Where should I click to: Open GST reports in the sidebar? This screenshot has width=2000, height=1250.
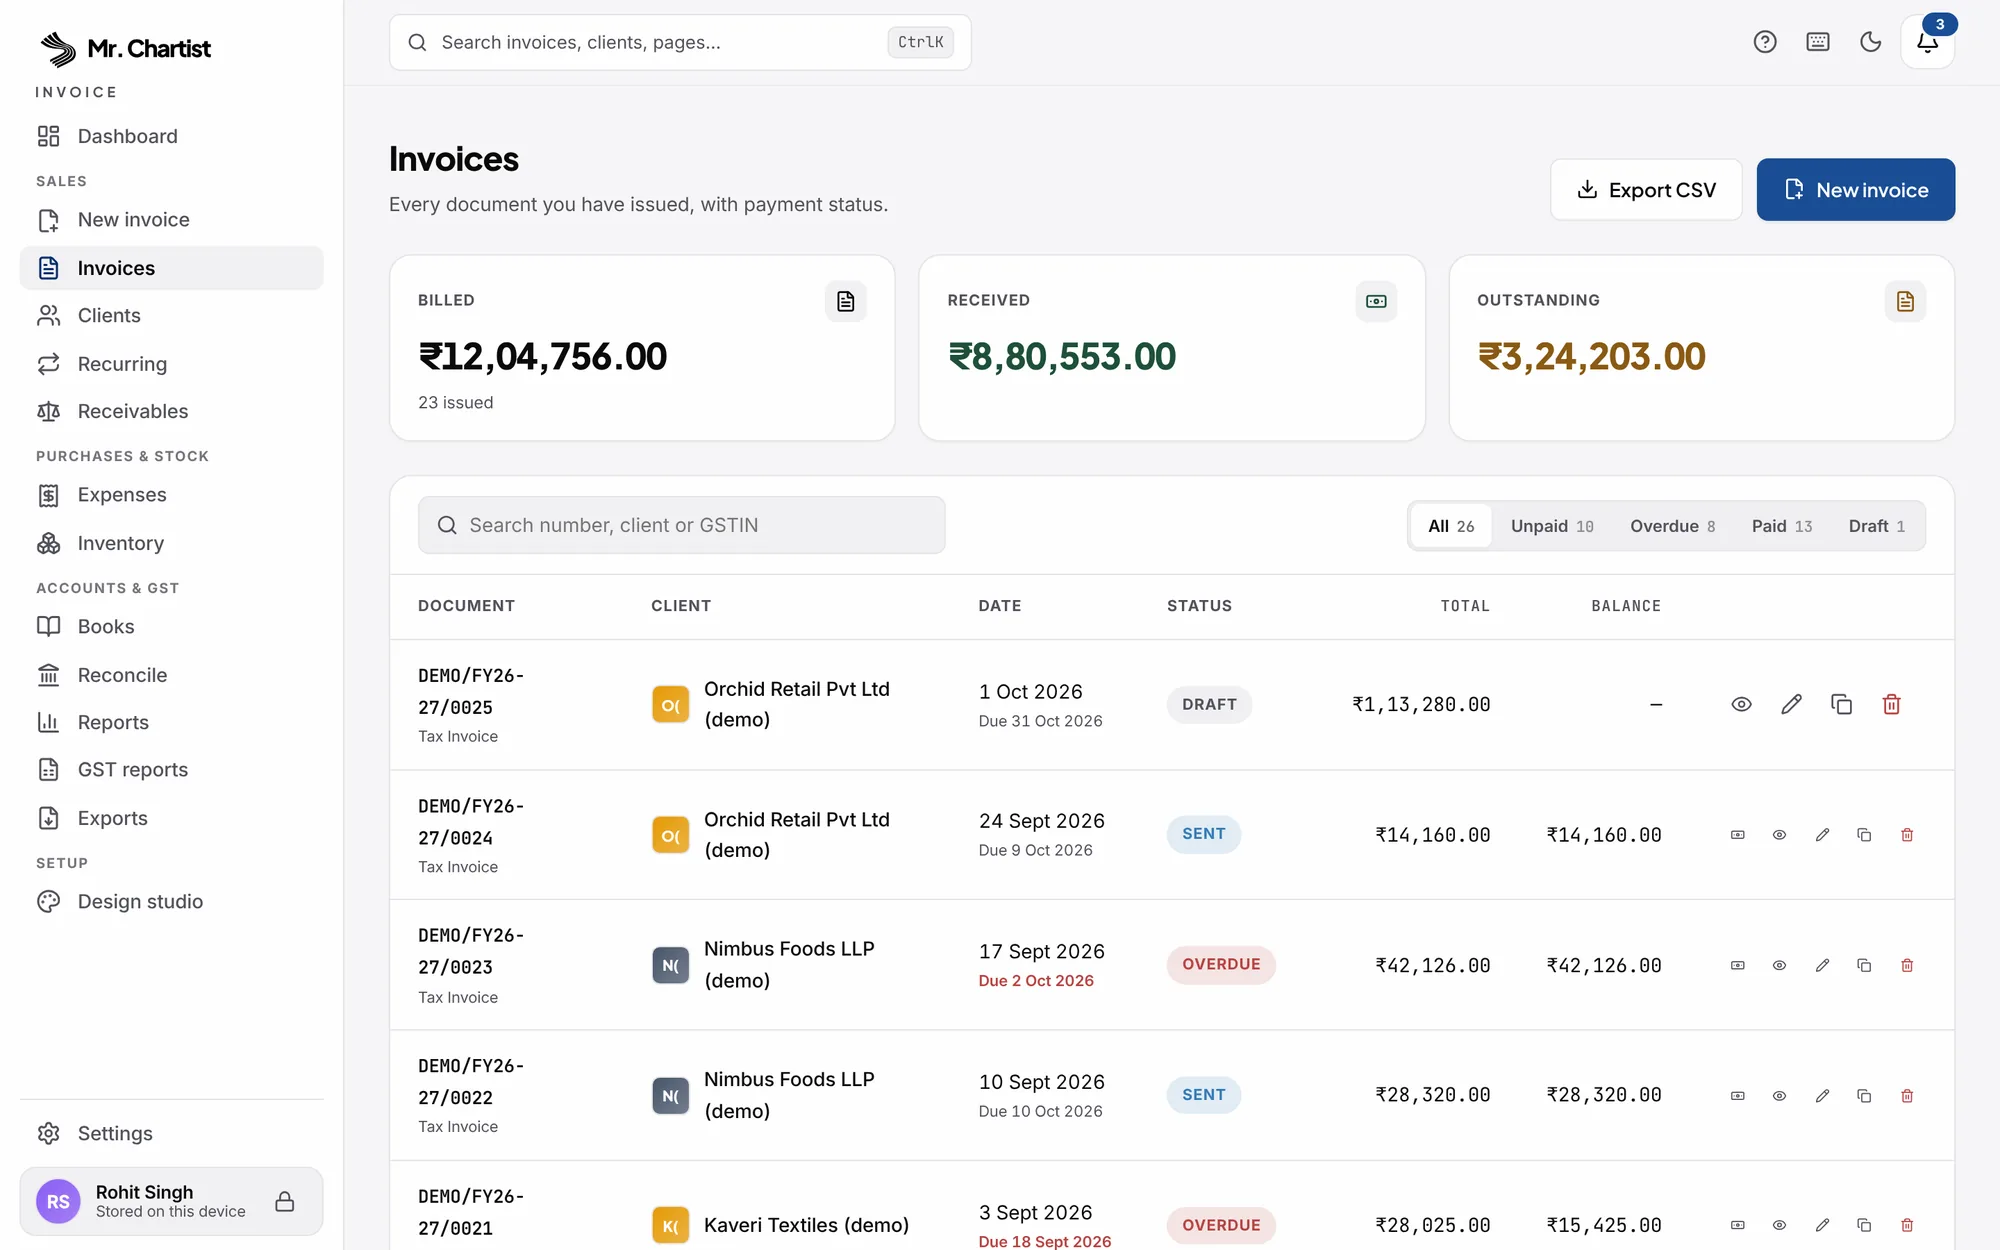pos(172,769)
